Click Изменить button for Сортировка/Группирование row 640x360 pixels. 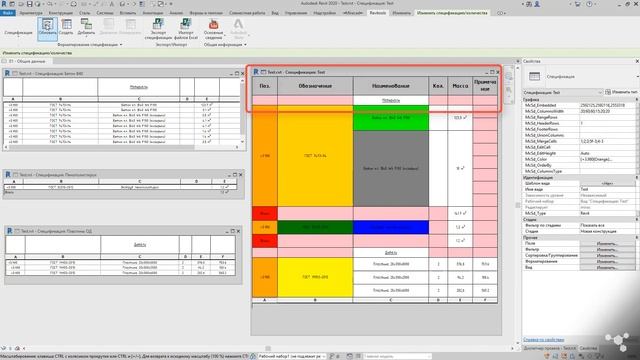[x=607, y=256]
